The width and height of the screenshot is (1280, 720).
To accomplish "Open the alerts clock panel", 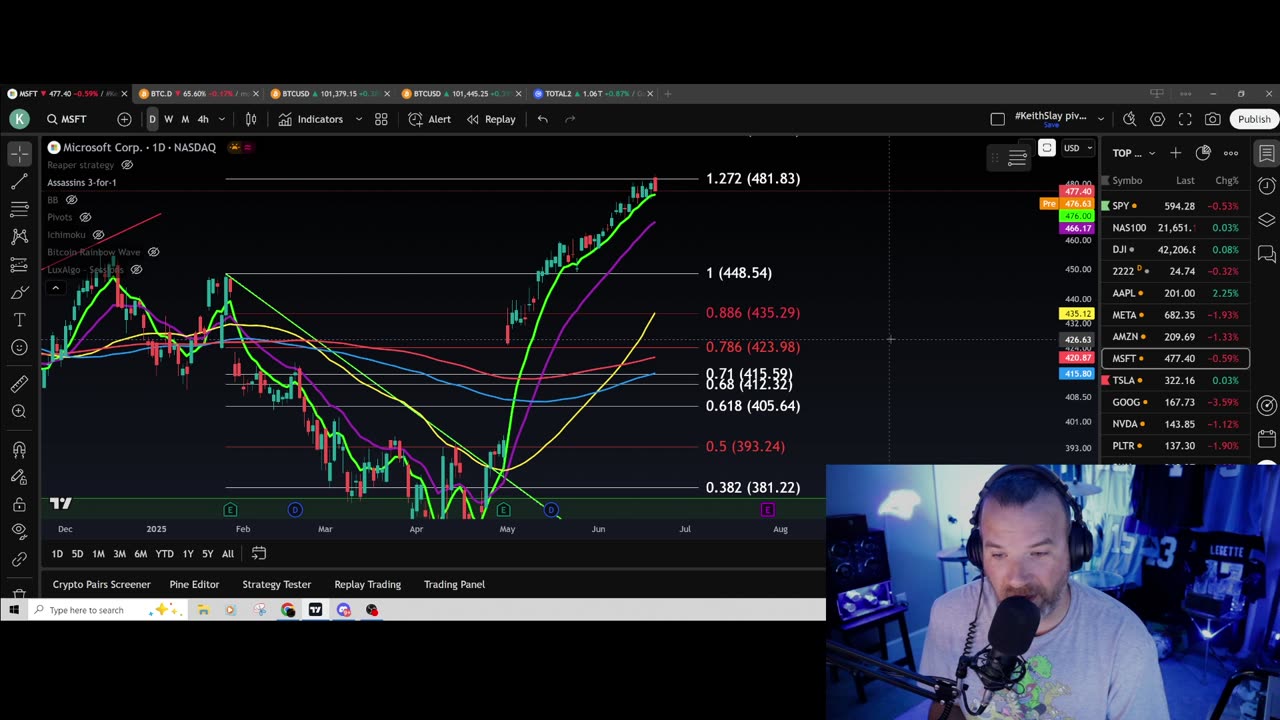I will click(1267, 186).
